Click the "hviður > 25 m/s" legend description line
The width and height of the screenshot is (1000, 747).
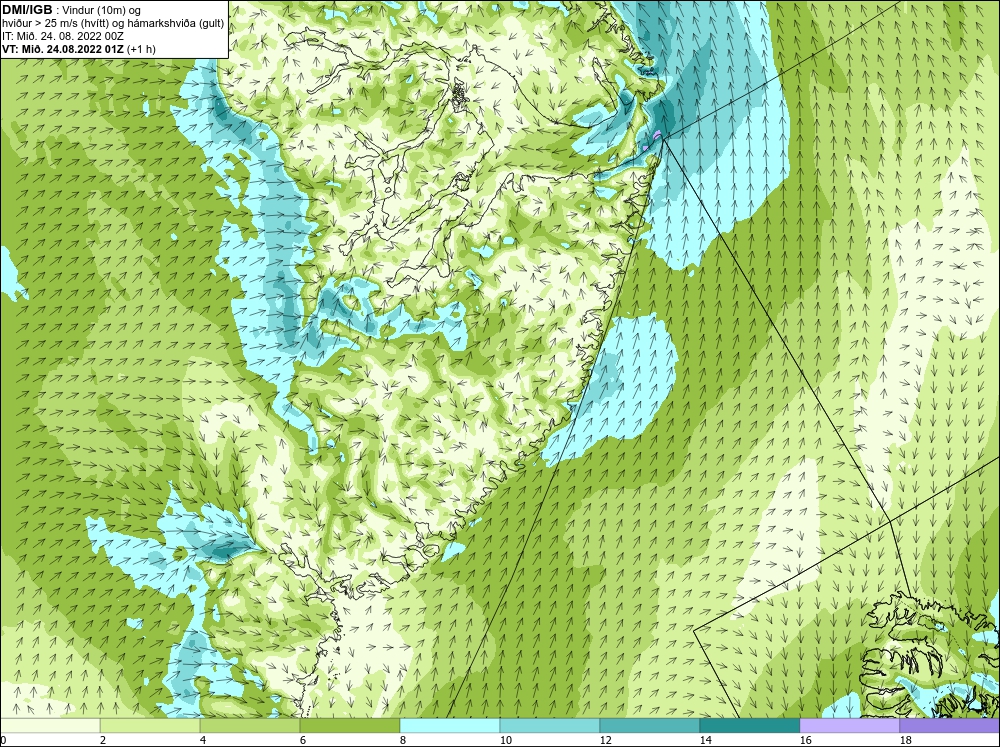(113, 23)
